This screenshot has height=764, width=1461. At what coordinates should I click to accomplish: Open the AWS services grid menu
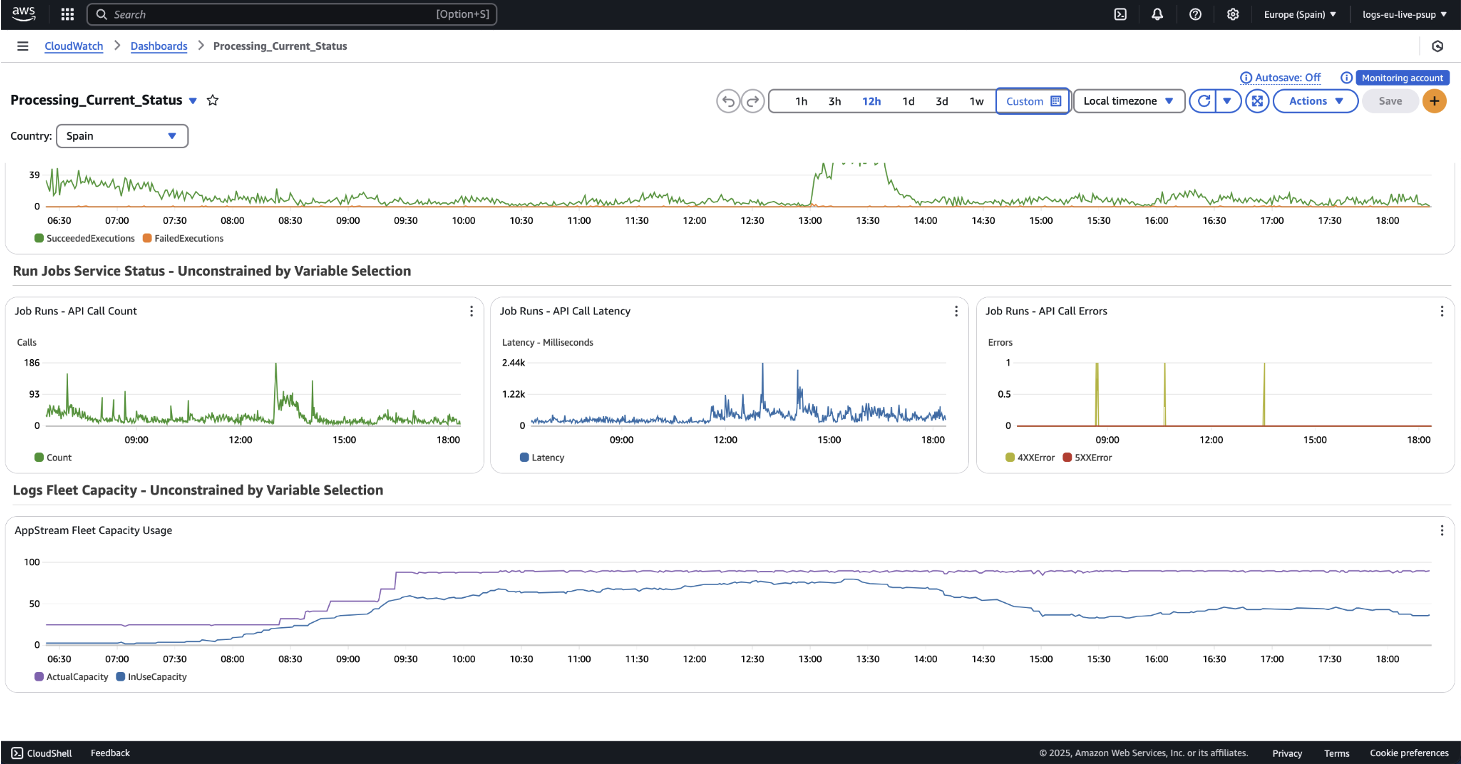click(x=67, y=14)
